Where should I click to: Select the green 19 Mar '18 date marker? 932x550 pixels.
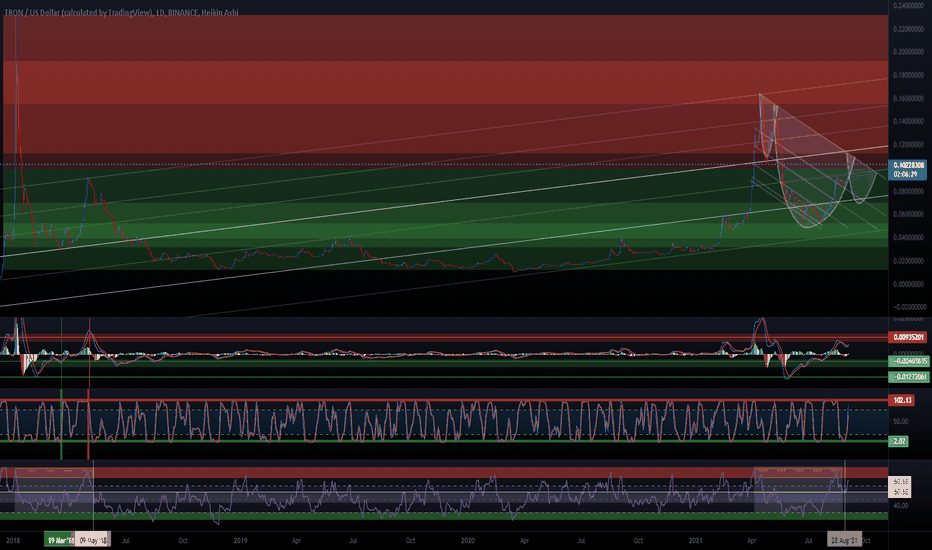59,540
